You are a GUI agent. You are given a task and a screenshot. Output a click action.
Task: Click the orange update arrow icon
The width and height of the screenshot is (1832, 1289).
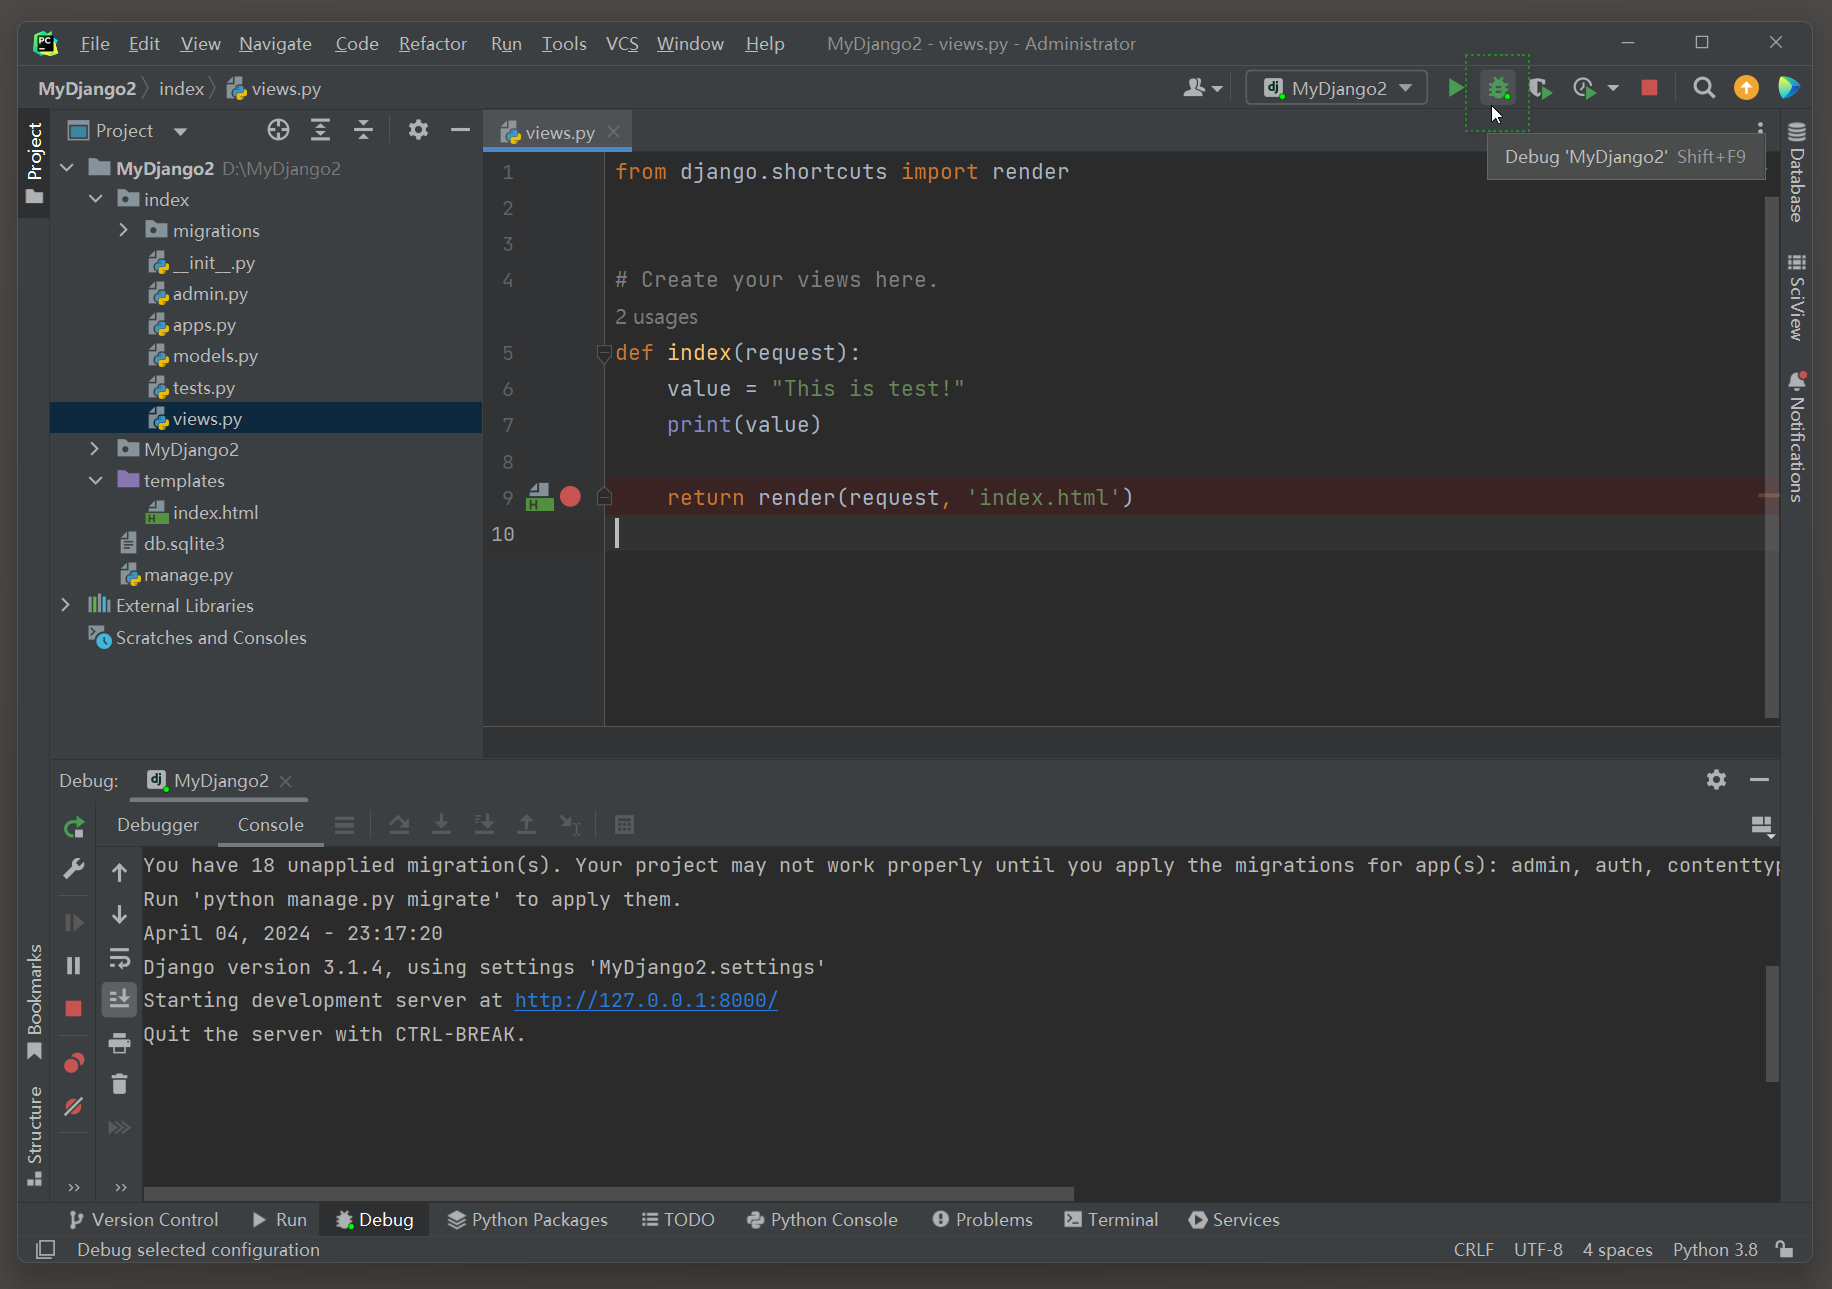[1746, 88]
